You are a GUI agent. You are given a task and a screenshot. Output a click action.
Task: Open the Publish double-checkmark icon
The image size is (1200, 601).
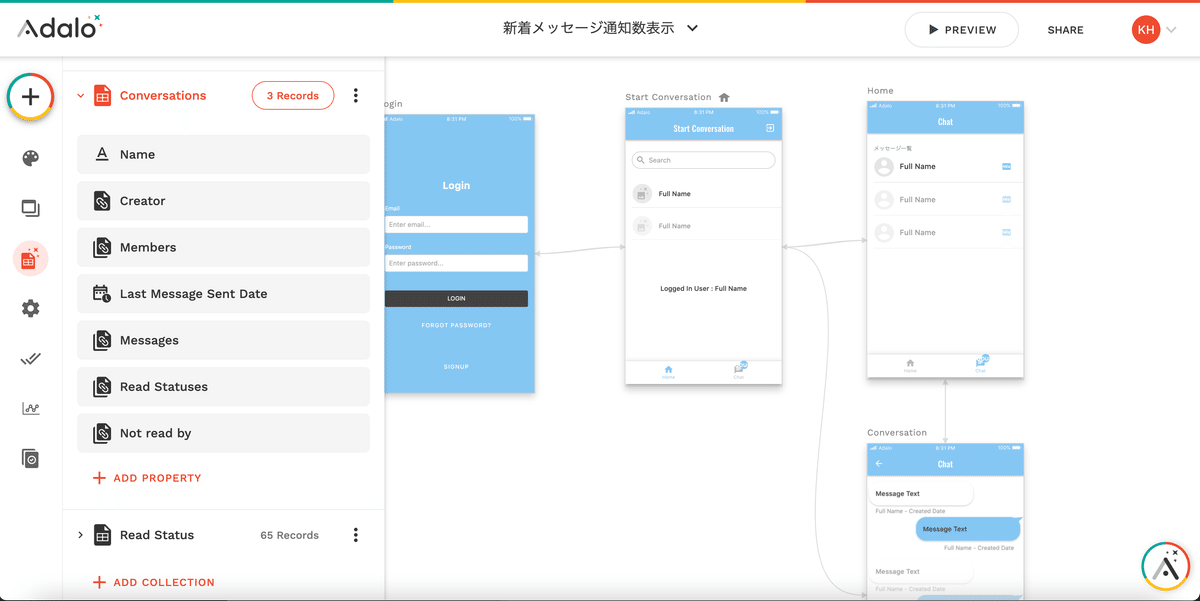click(x=31, y=359)
